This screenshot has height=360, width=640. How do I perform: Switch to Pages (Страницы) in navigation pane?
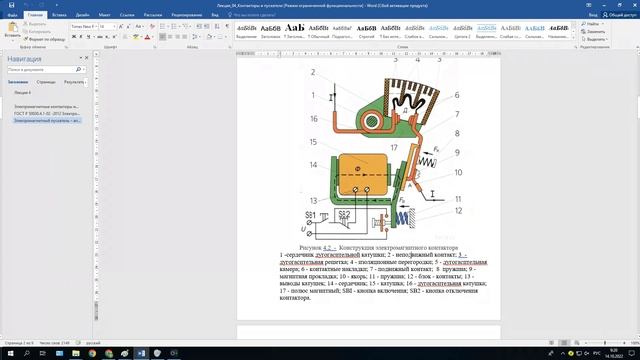[46, 82]
